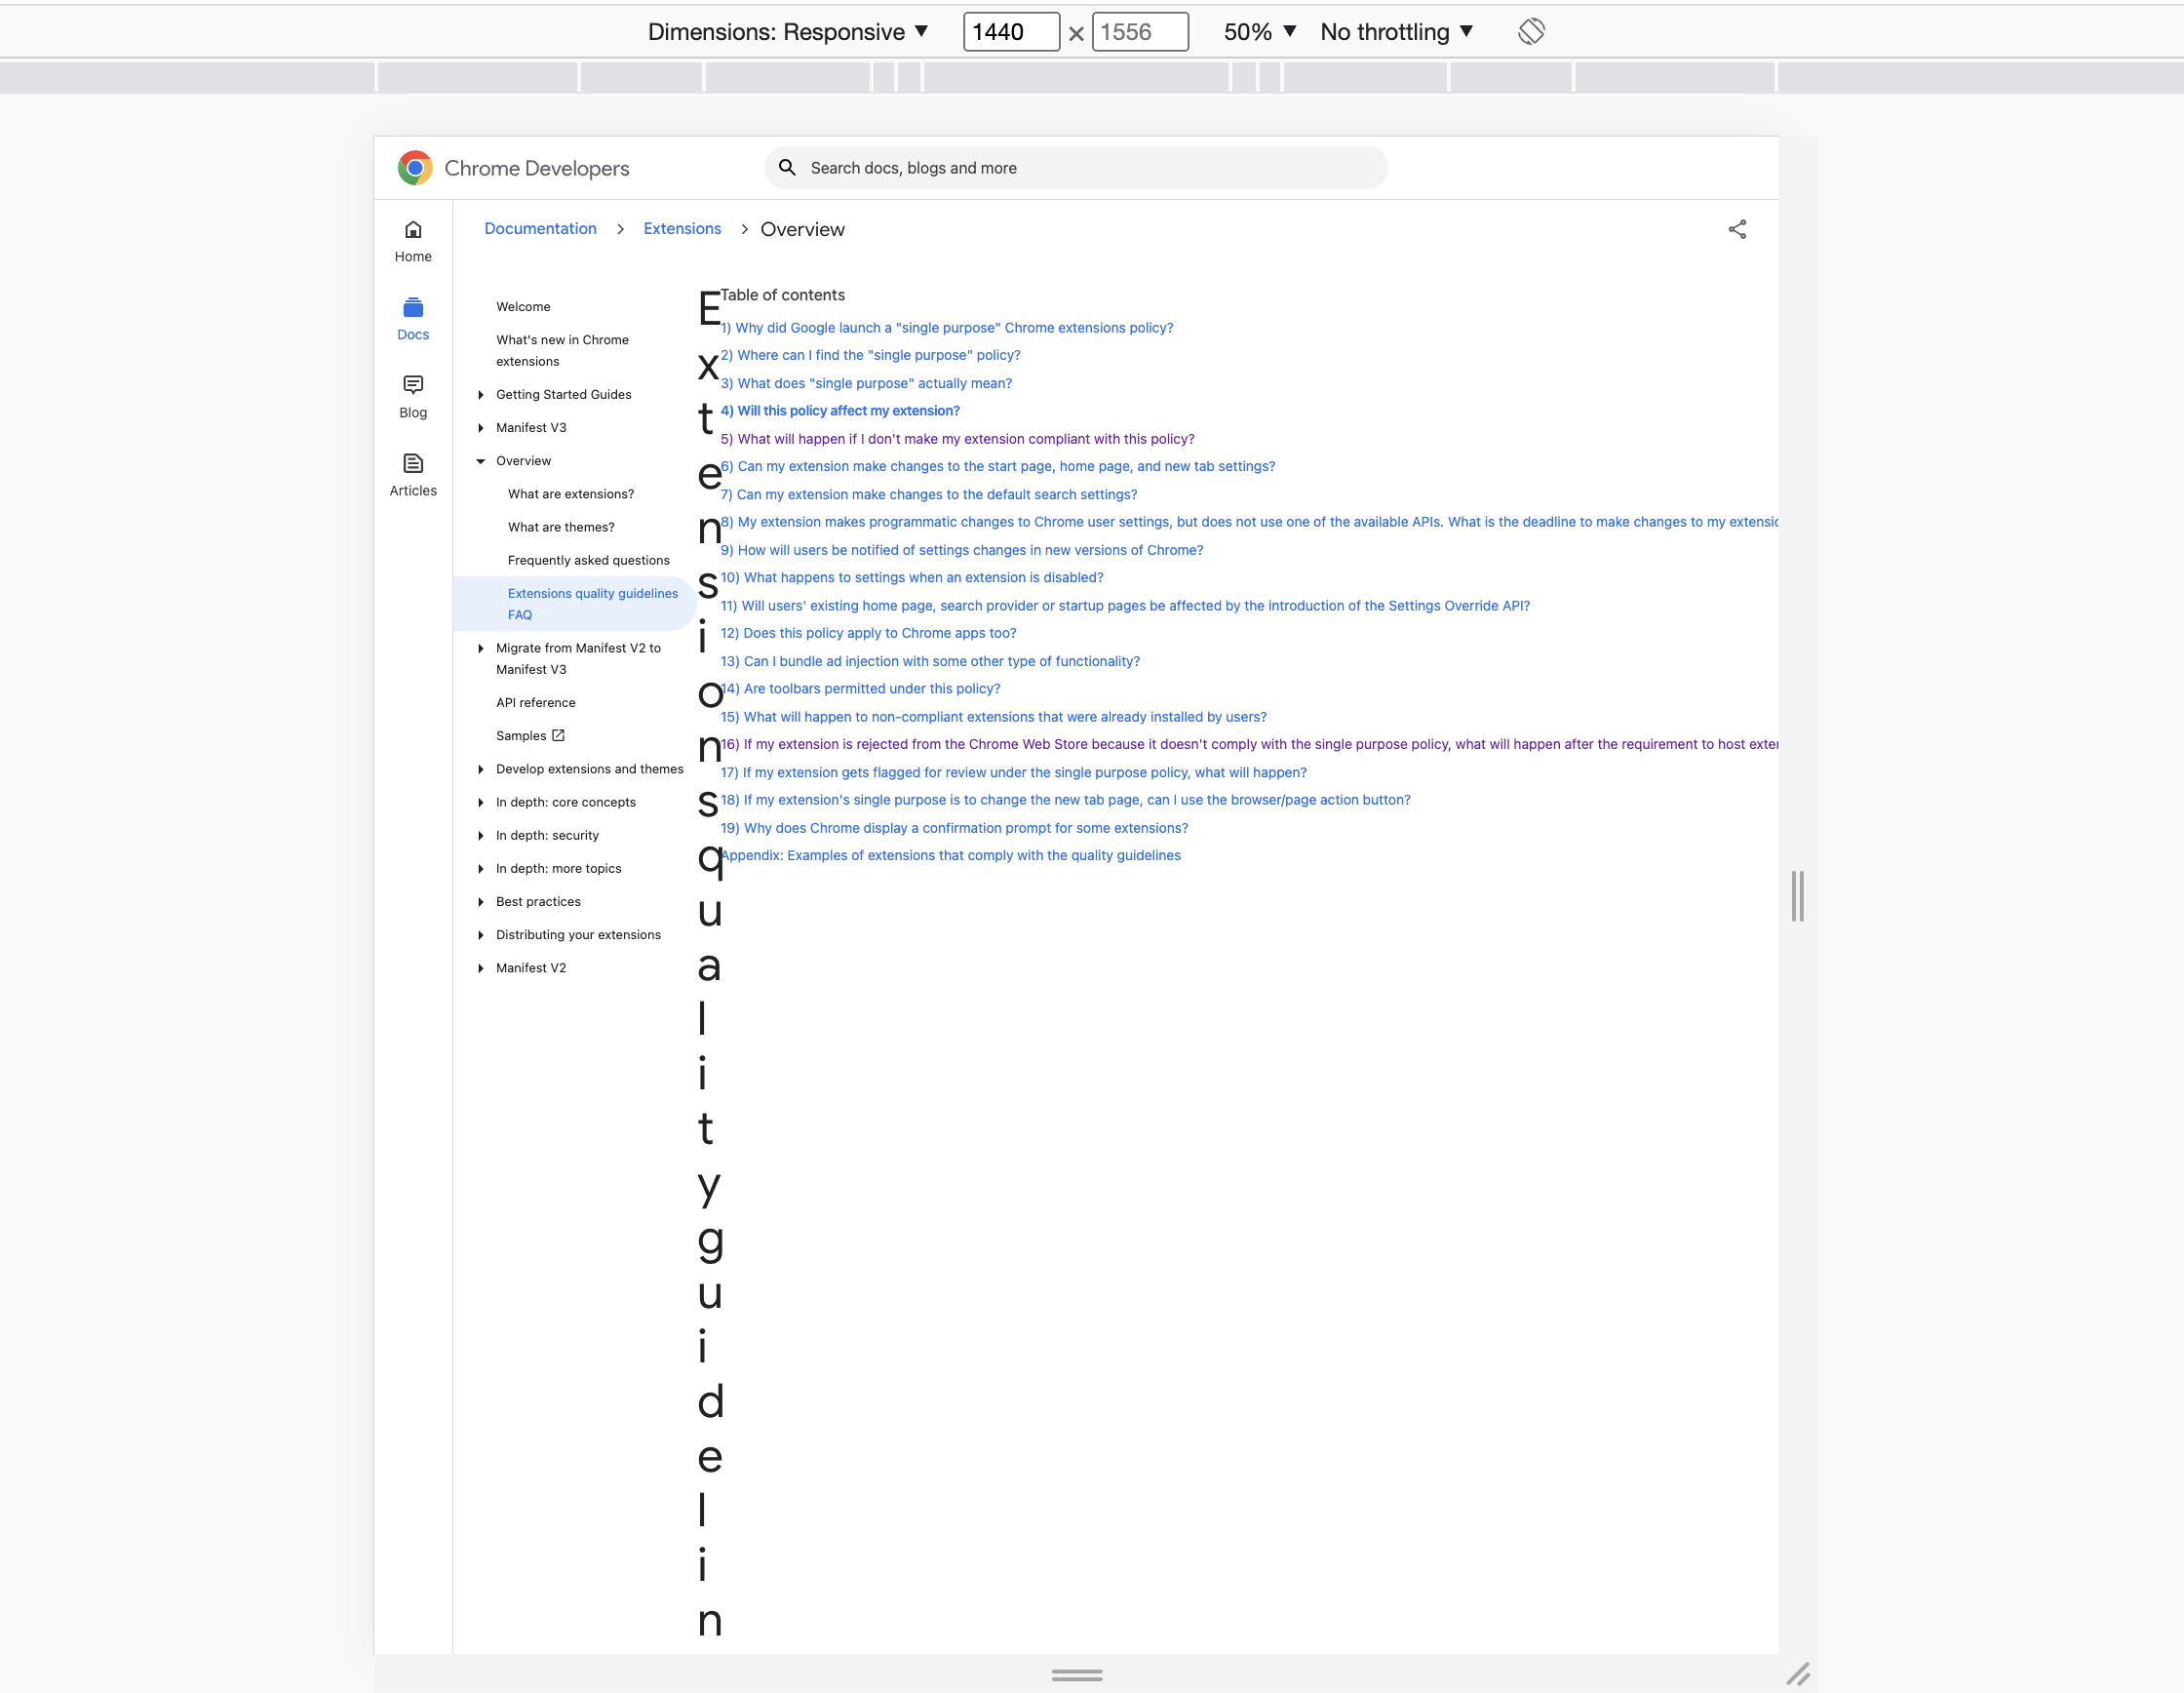Expand the Manifest V3 section
The height and width of the screenshot is (1693, 2184).
tap(482, 427)
